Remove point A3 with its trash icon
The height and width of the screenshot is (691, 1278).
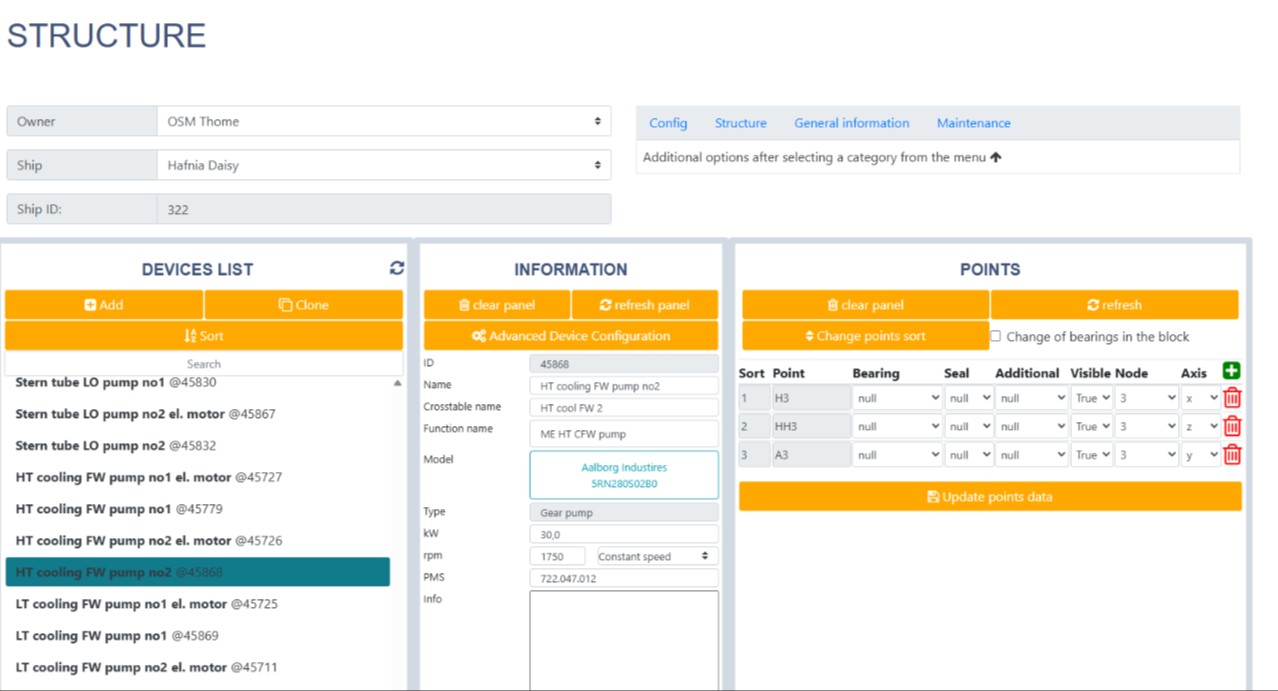pos(1232,454)
